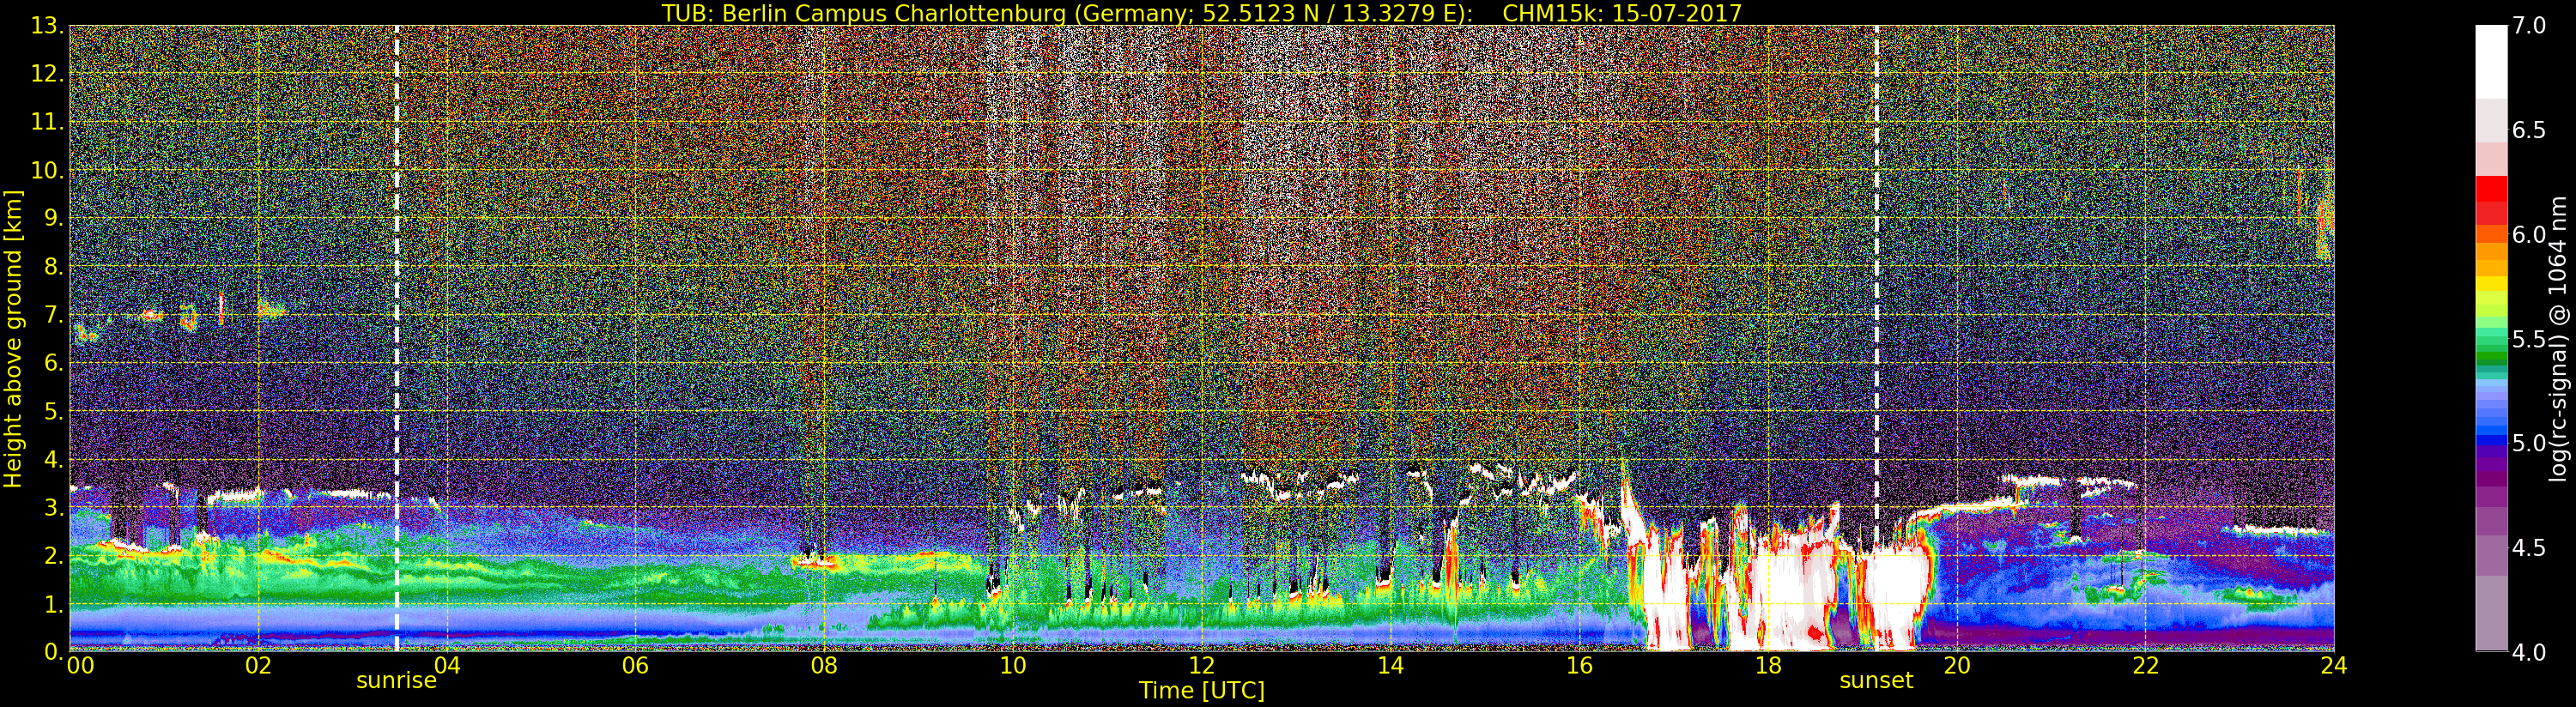This screenshot has width=2576, height=707.
Task: Click the height axis tick label '7.'
Action: pos(54,315)
